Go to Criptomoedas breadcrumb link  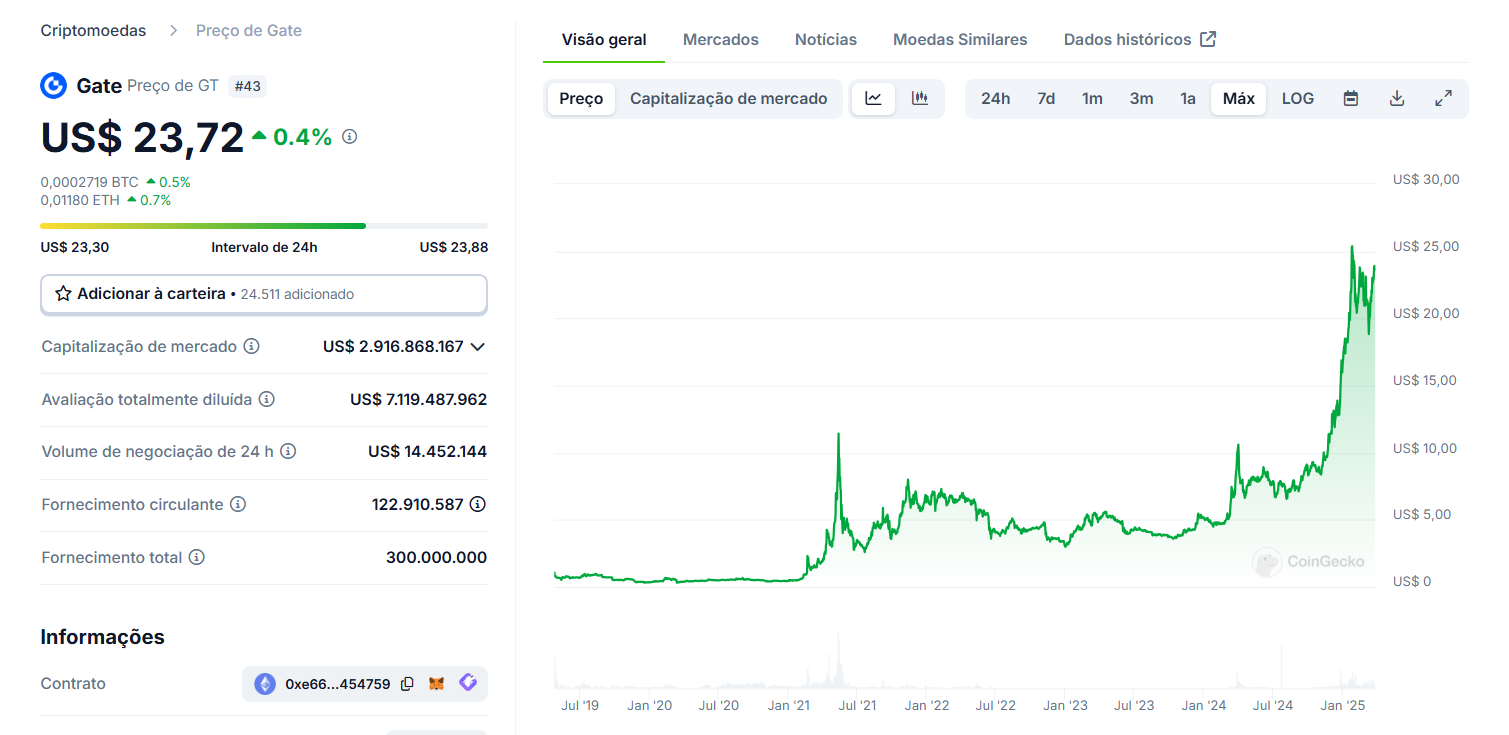(x=93, y=30)
